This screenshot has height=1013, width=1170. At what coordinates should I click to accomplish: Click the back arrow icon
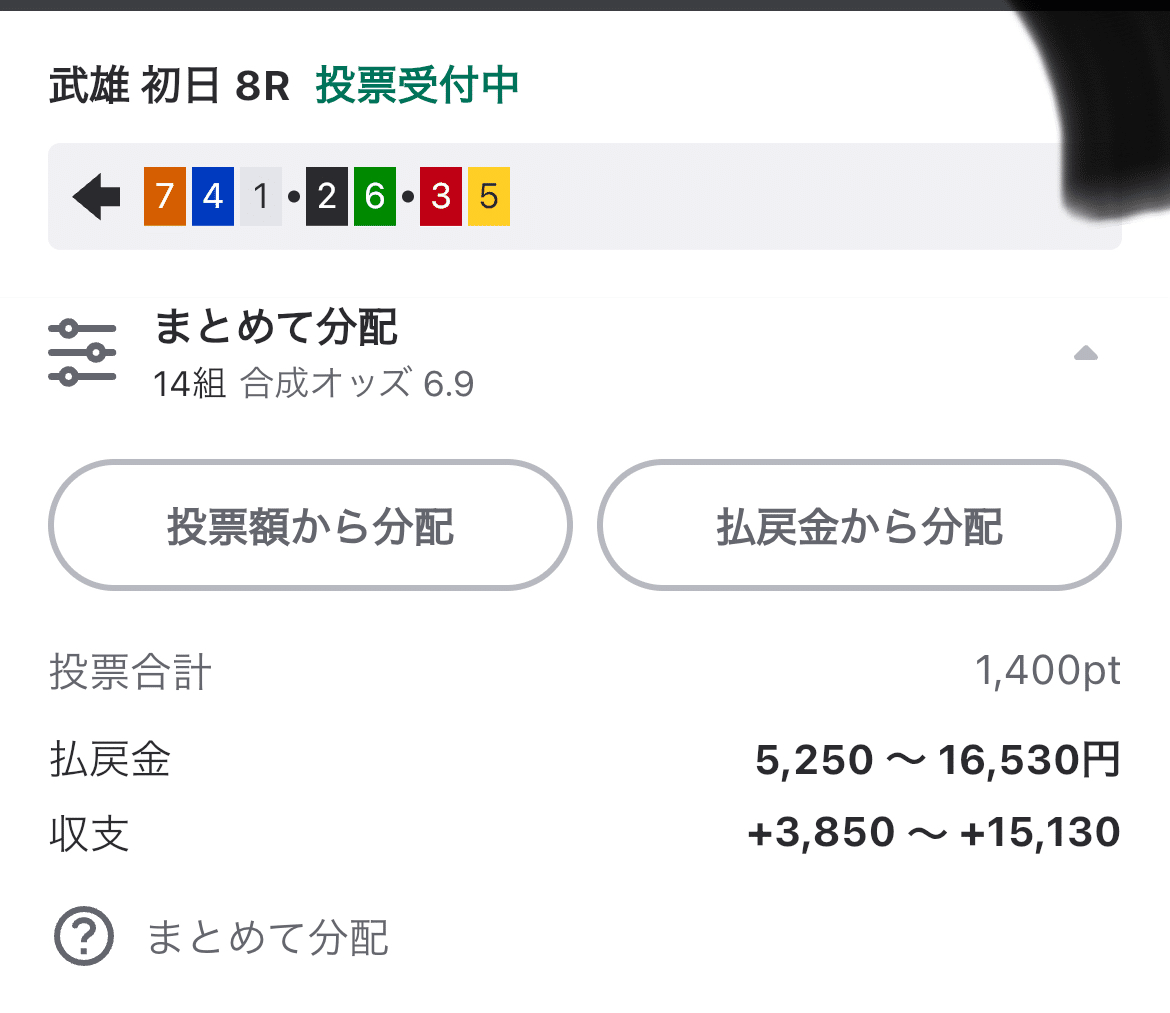coord(95,196)
